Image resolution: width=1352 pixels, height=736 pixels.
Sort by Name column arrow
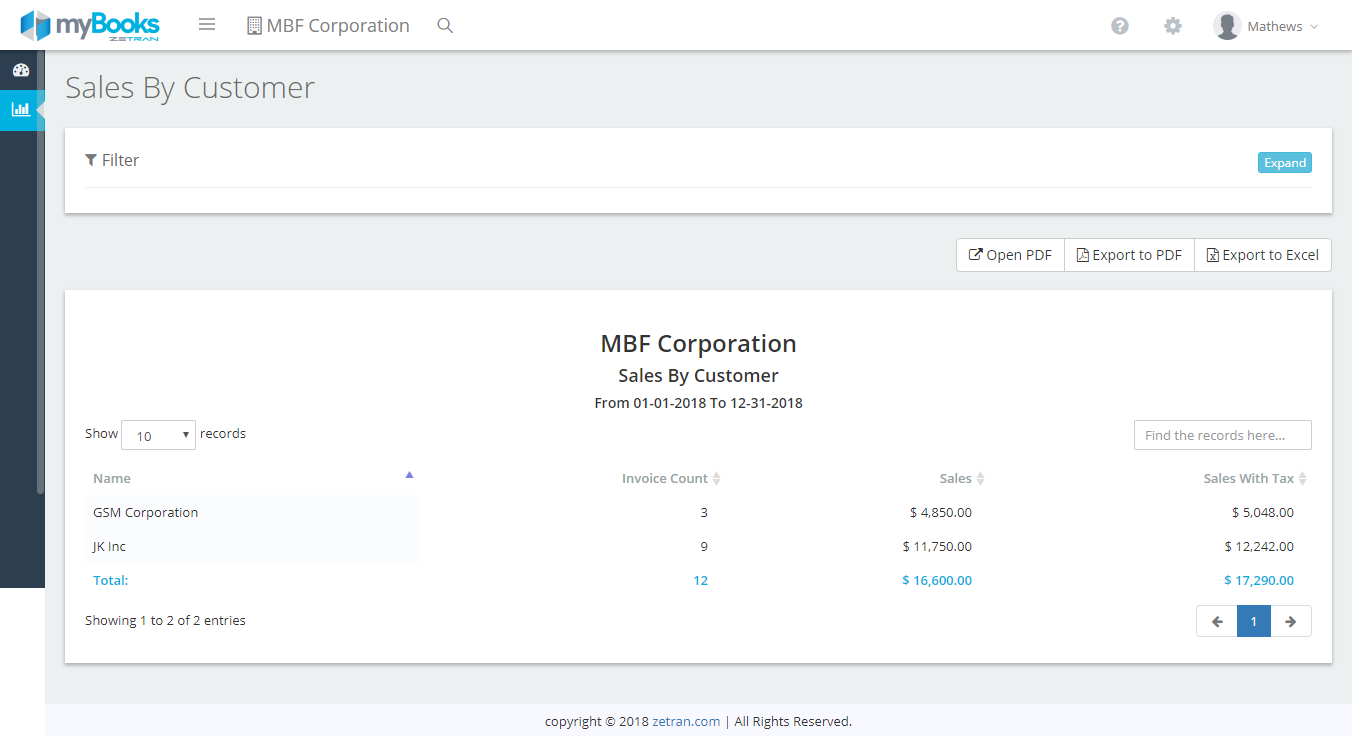[409, 475]
